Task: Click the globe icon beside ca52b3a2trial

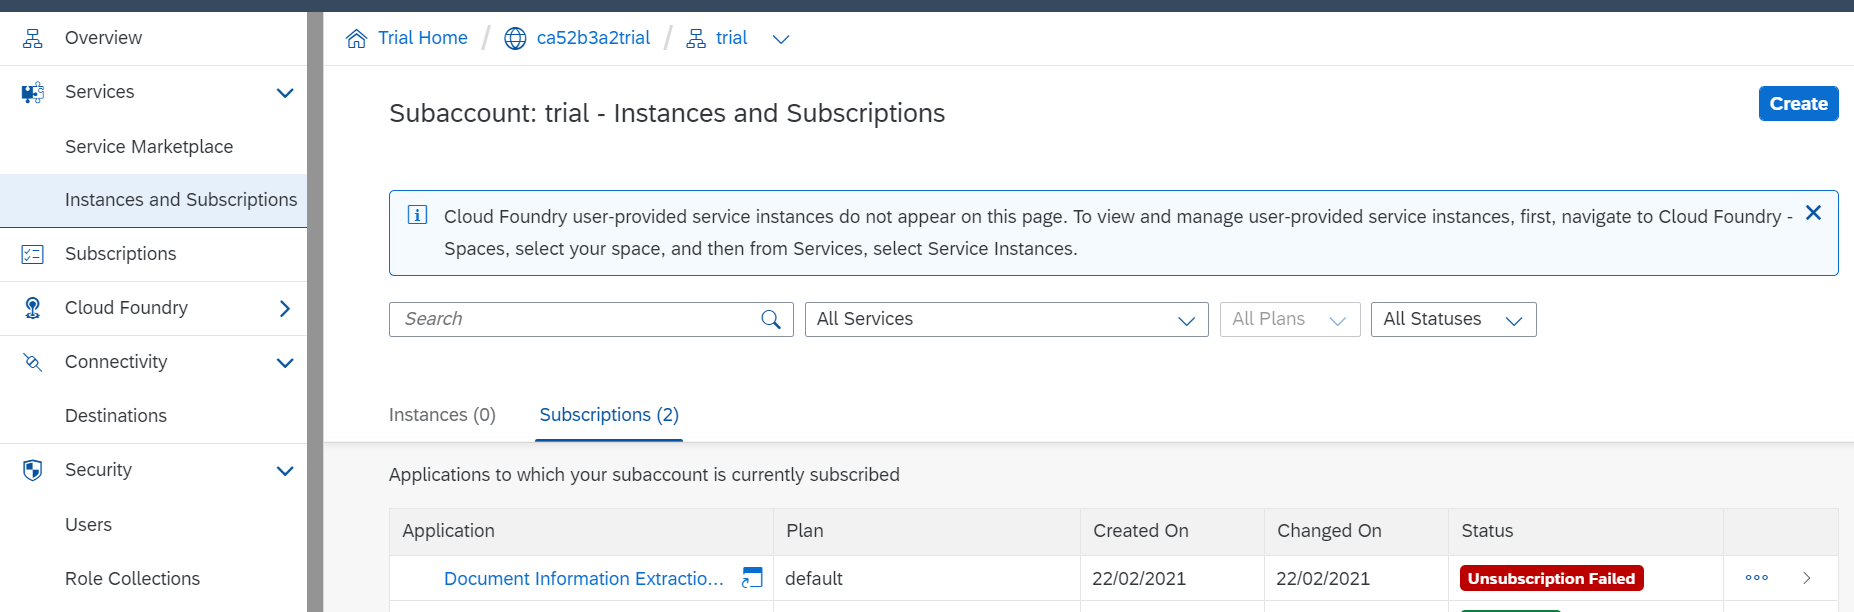Action: [x=515, y=39]
